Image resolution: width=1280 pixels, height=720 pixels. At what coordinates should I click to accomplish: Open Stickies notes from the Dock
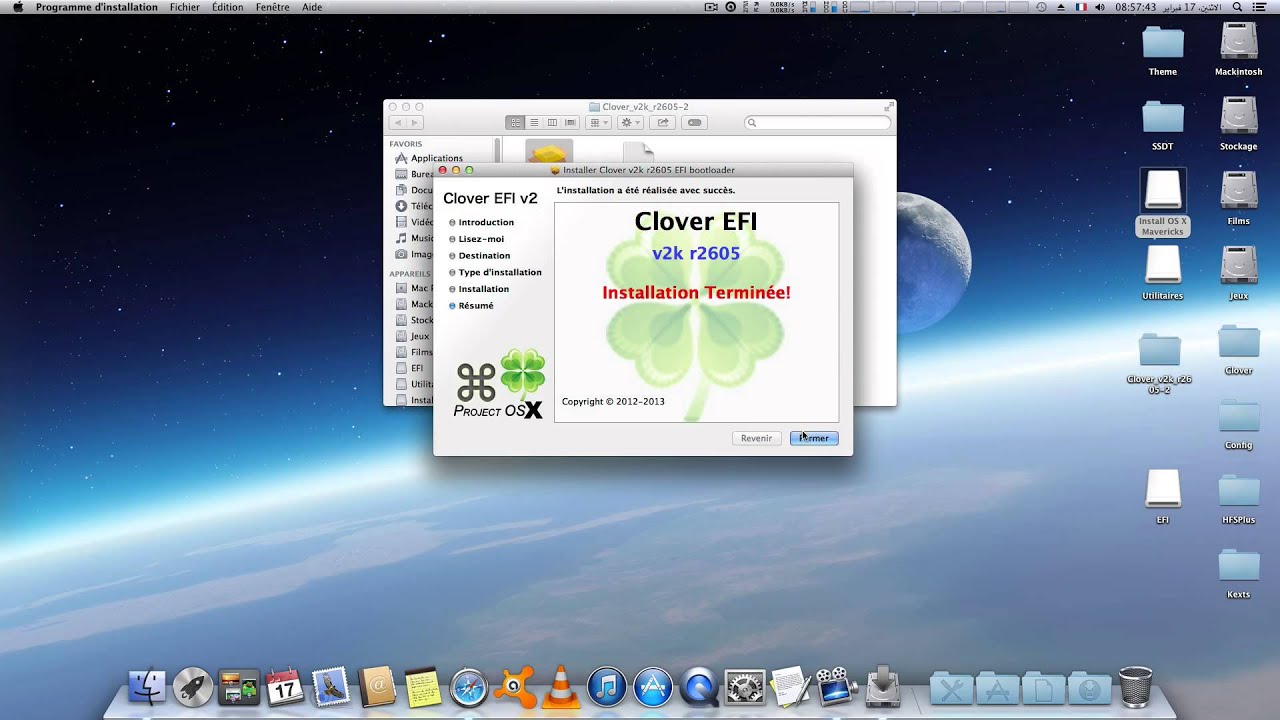coord(423,687)
